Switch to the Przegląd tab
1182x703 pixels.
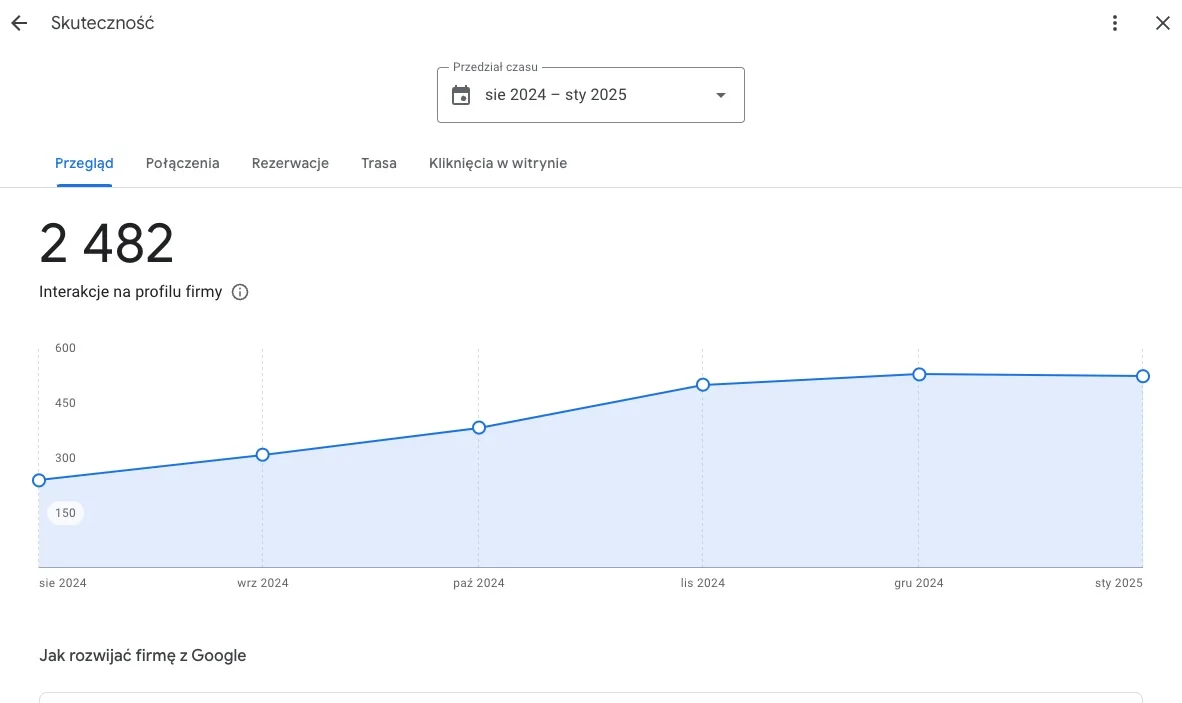(x=84, y=163)
